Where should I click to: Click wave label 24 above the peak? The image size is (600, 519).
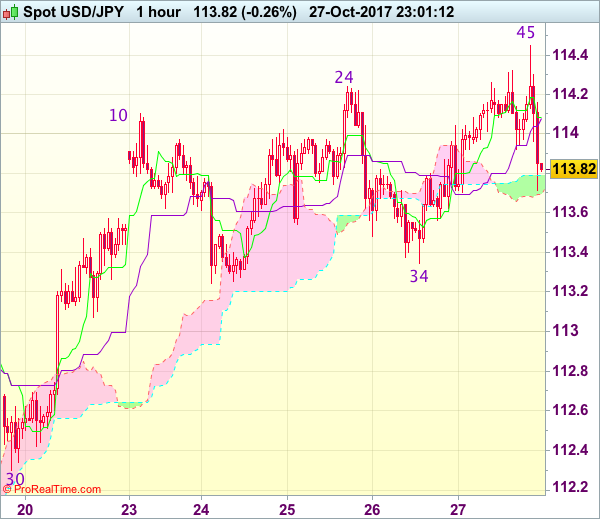[344, 77]
